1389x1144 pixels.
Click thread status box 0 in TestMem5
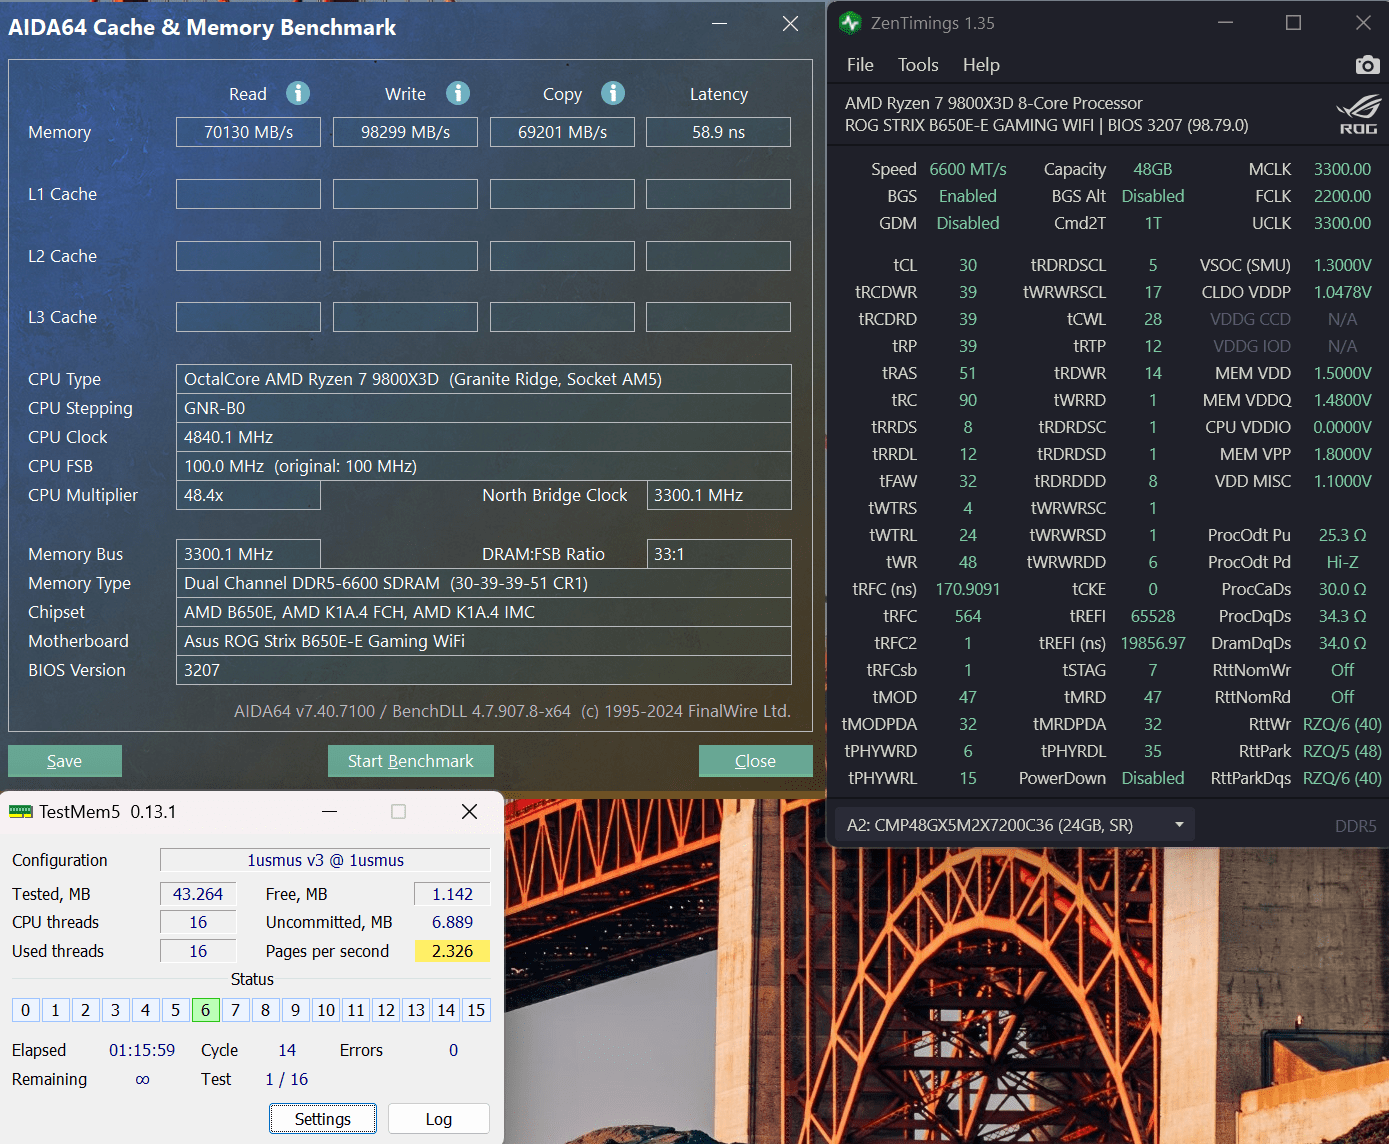(25, 1010)
